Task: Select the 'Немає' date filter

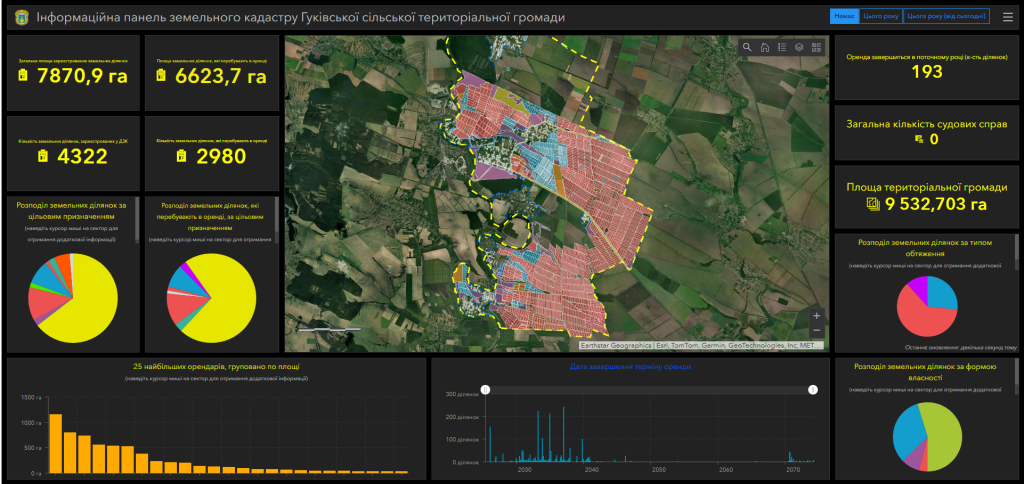Action: (843, 17)
